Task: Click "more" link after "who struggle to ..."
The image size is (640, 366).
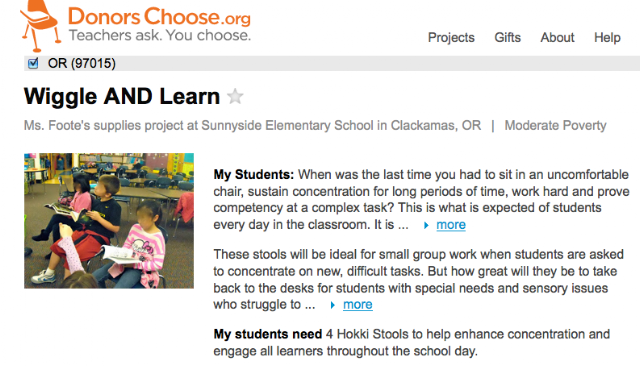Action: [x=358, y=305]
